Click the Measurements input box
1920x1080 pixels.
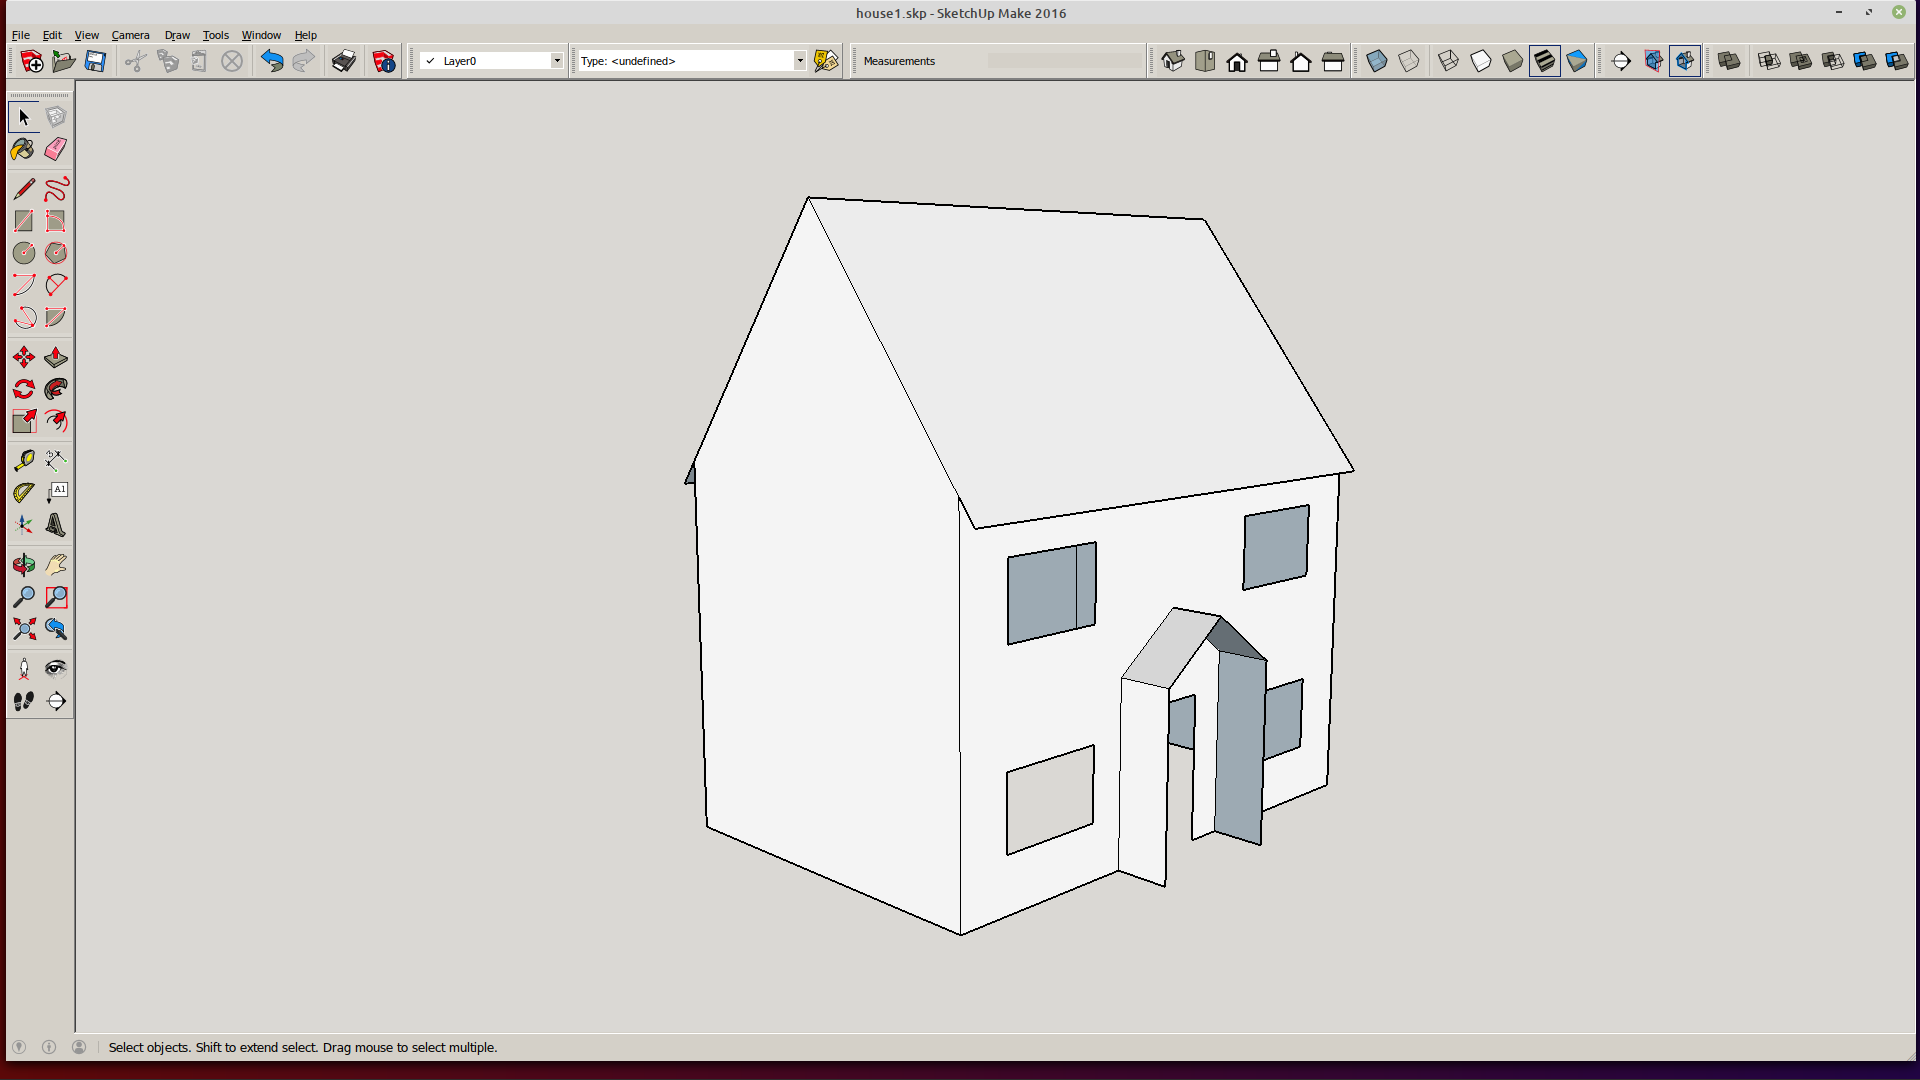1066,61
